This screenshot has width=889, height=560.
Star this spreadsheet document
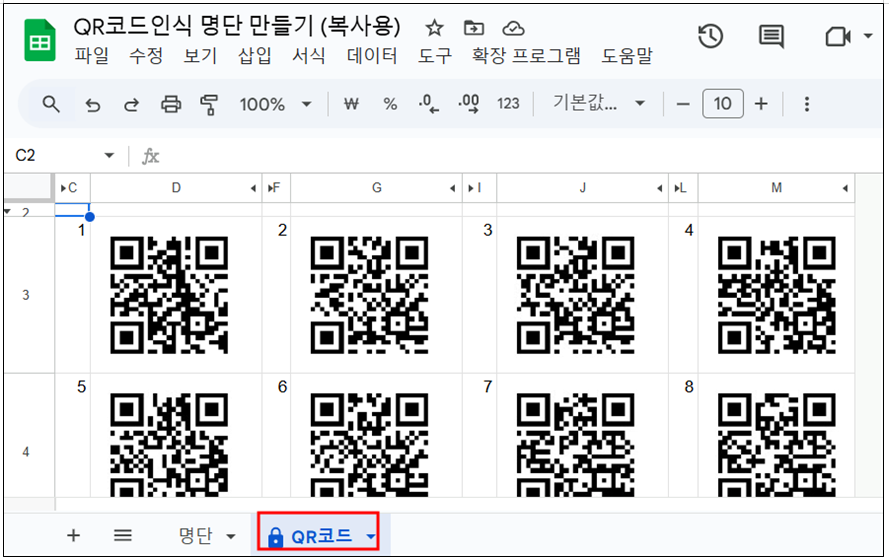[434, 28]
